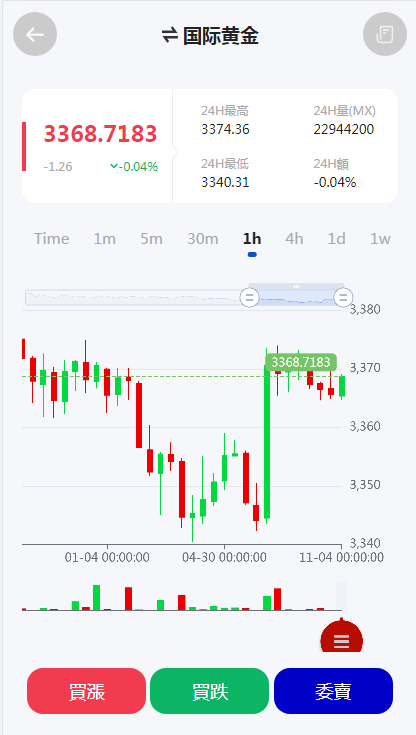Switch to the 1w interval
Viewport: 416px width, 735px height.
click(380, 239)
